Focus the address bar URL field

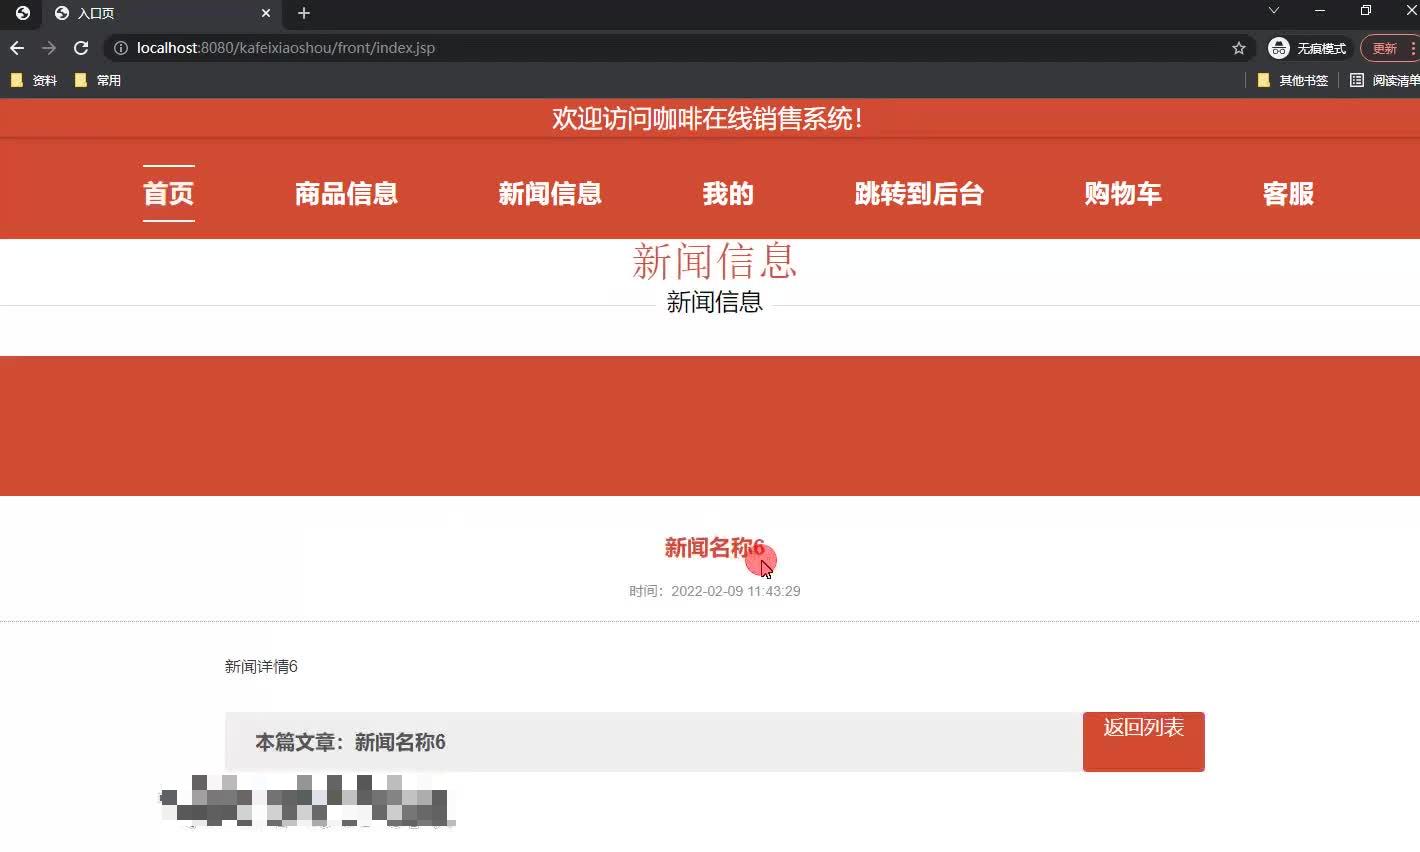[680, 48]
